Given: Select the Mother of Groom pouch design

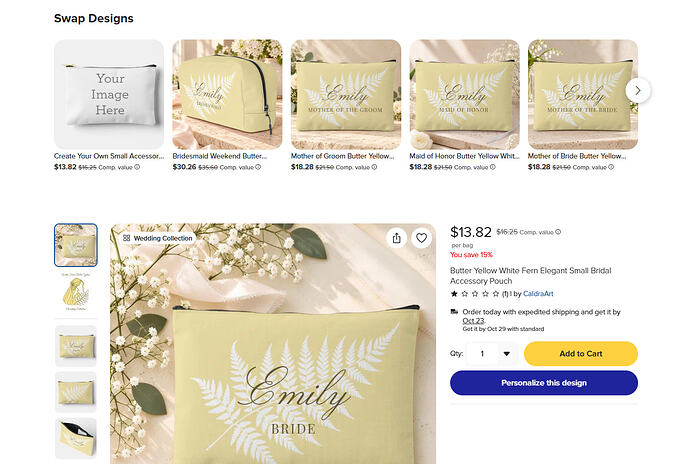Looking at the screenshot, I should coord(346,95).
